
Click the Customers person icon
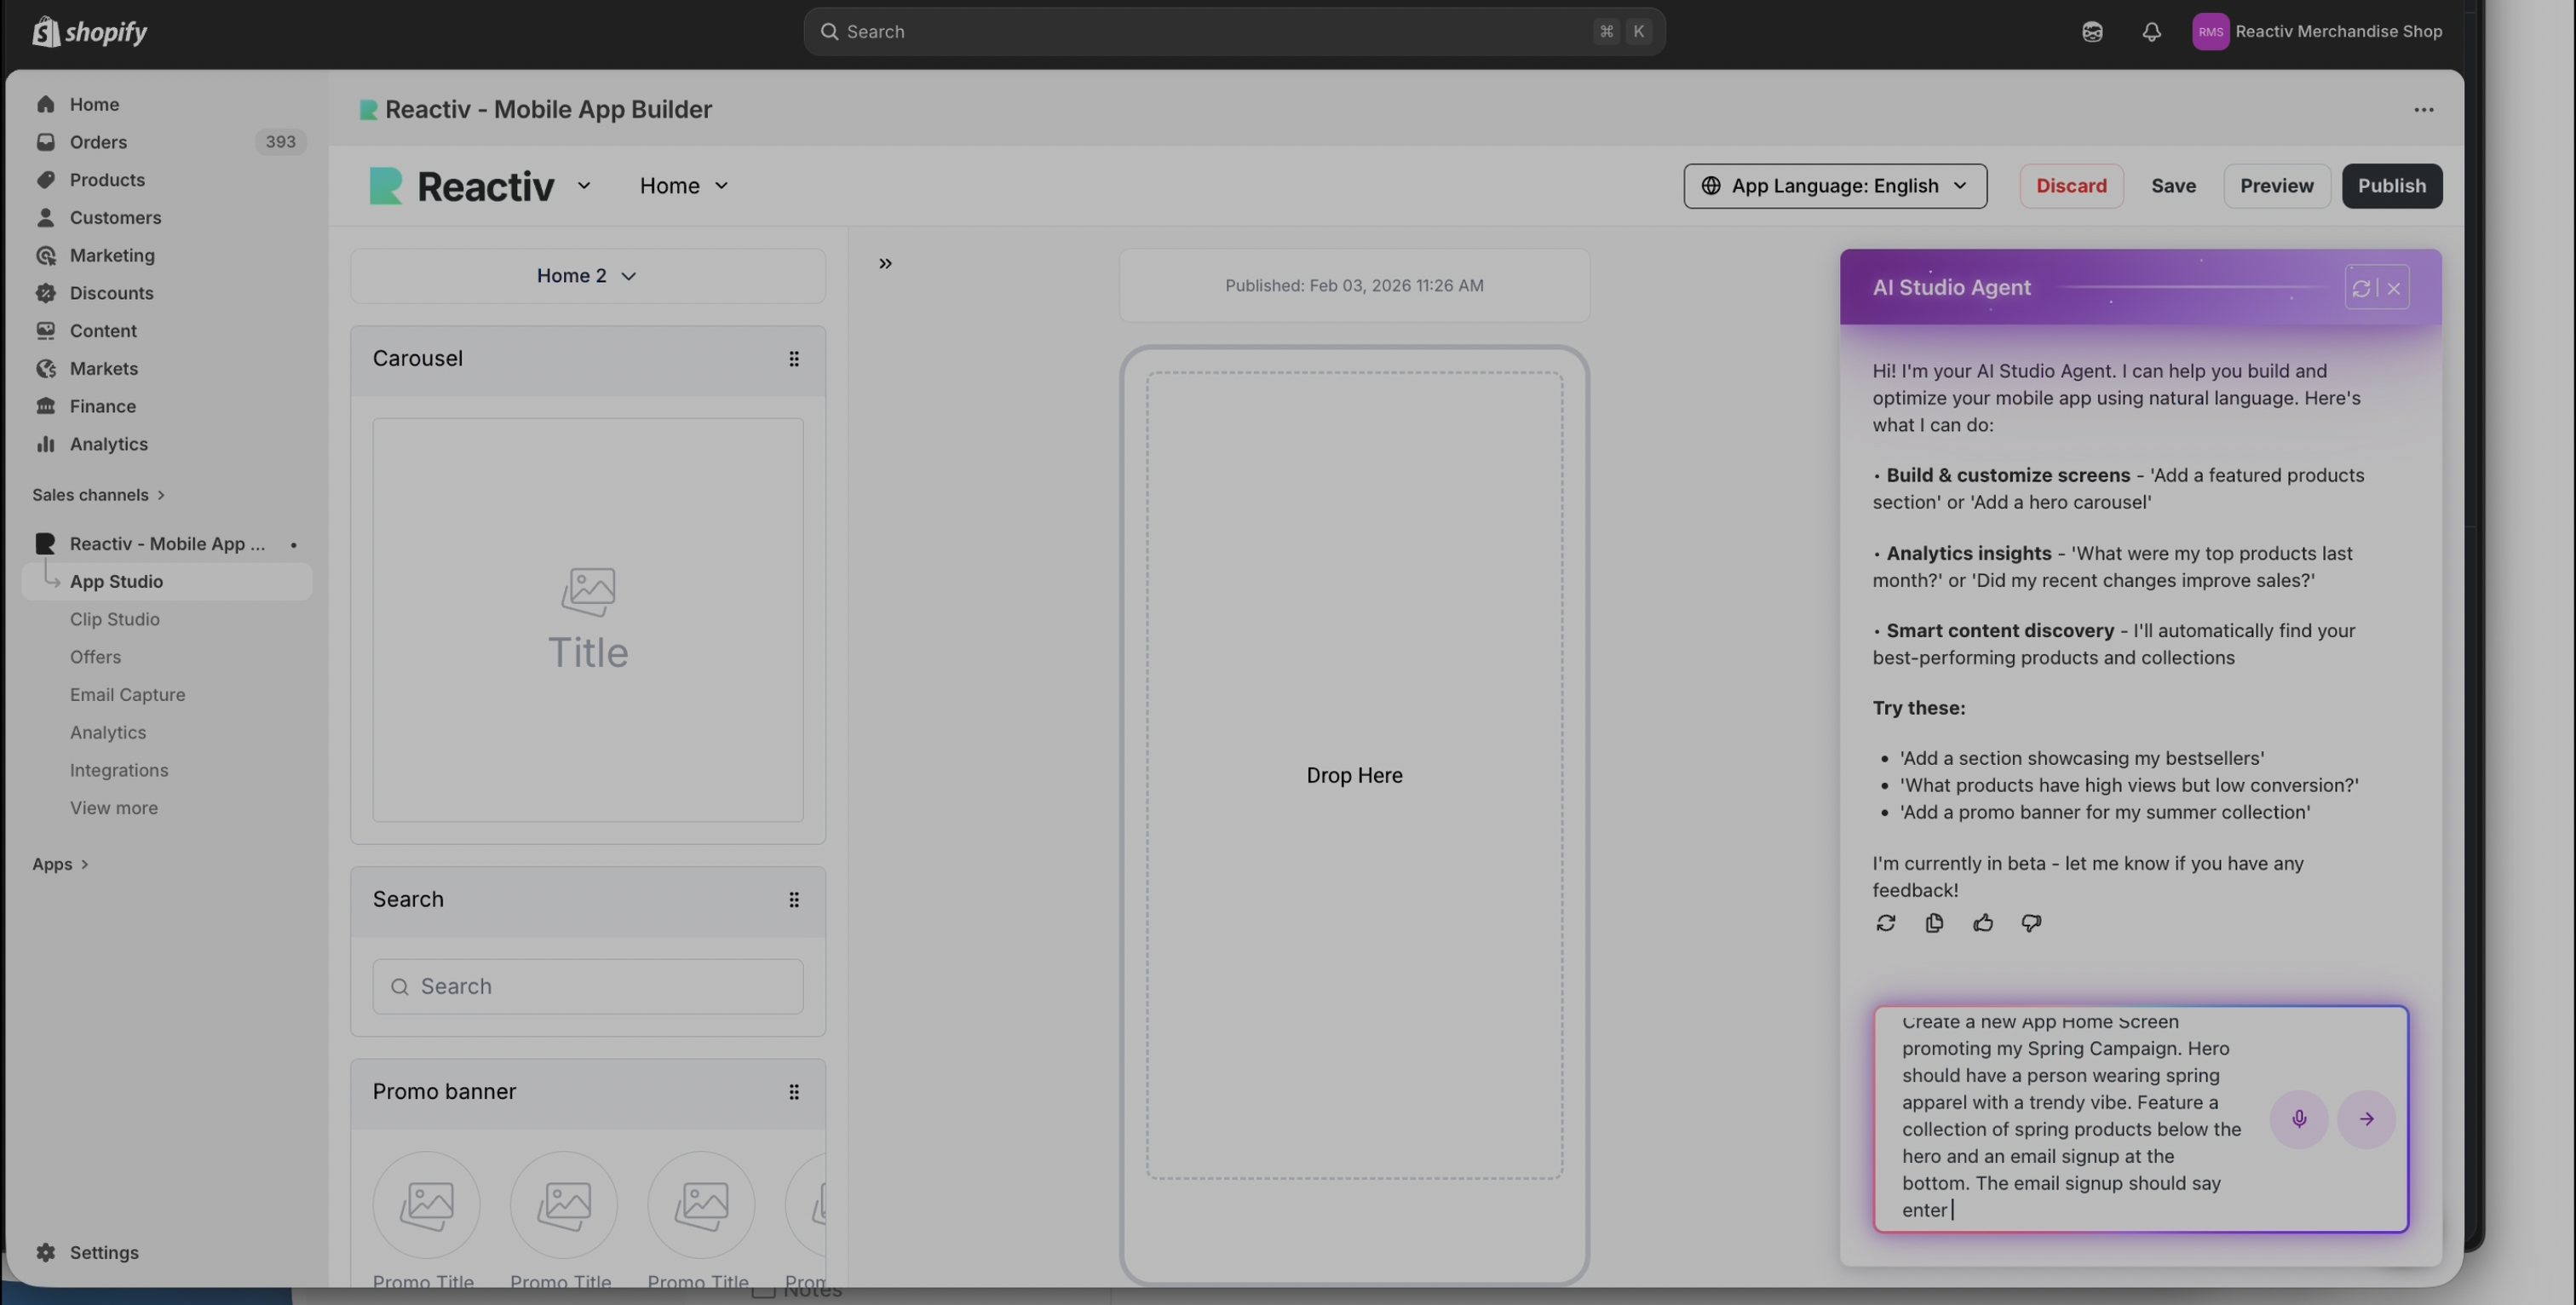pyautogui.click(x=45, y=218)
